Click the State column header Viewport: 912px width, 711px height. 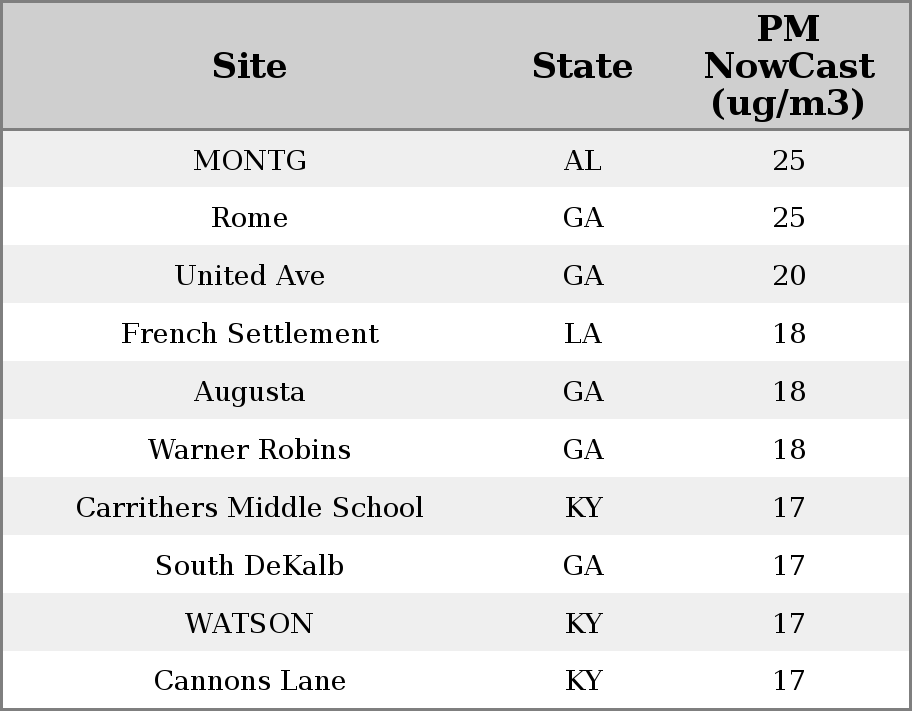[x=582, y=66]
